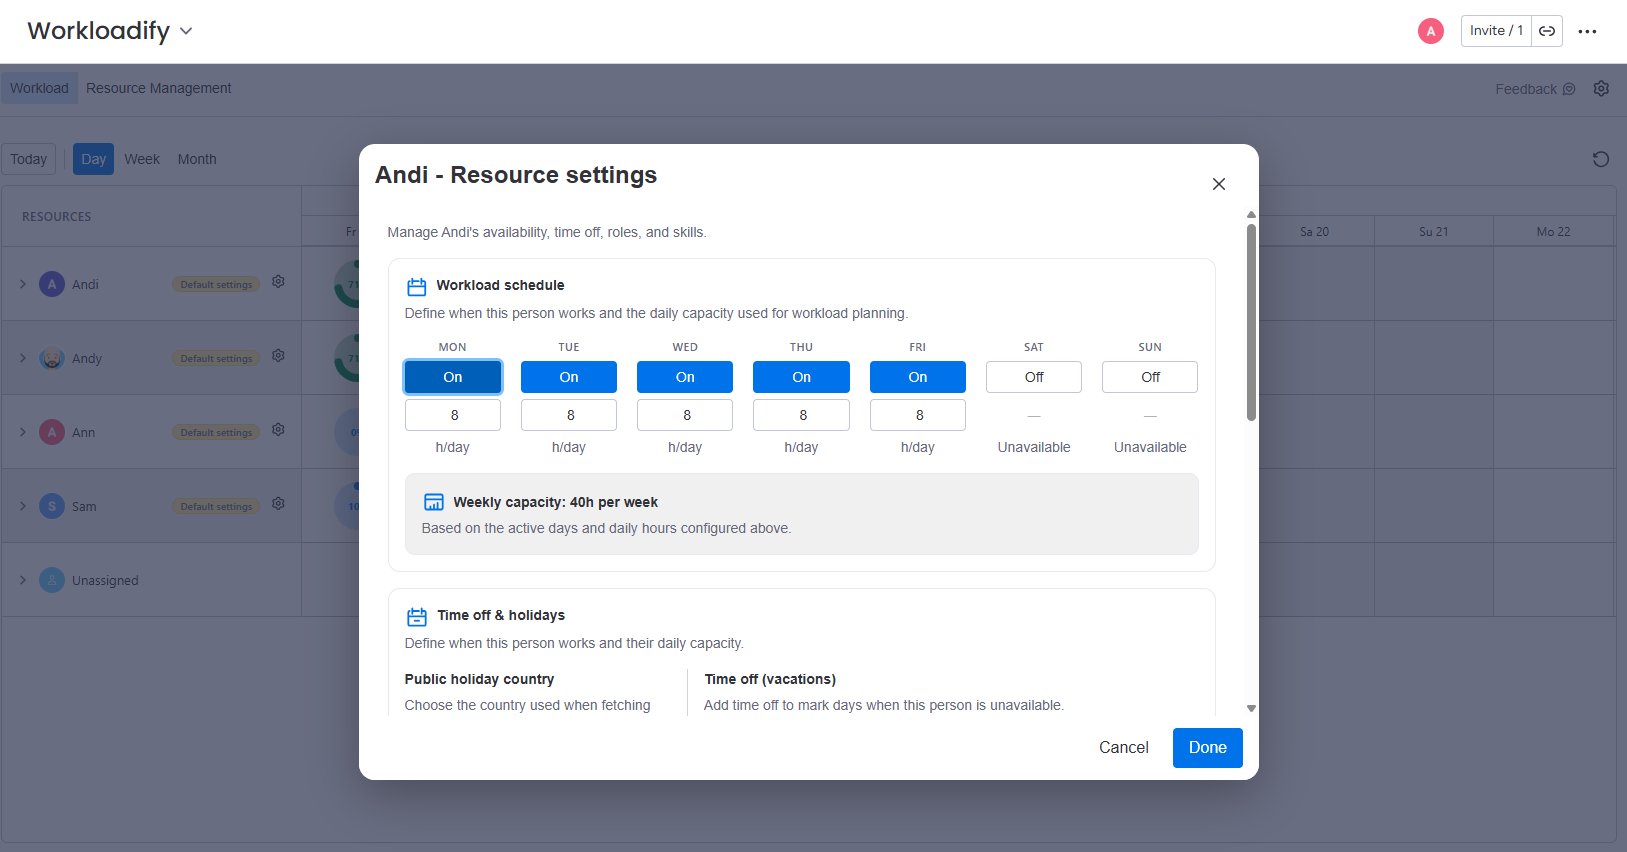Image resolution: width=1627 pixels, height=852 pixels.
Task: Click the Today button
Action: [29, 159]
